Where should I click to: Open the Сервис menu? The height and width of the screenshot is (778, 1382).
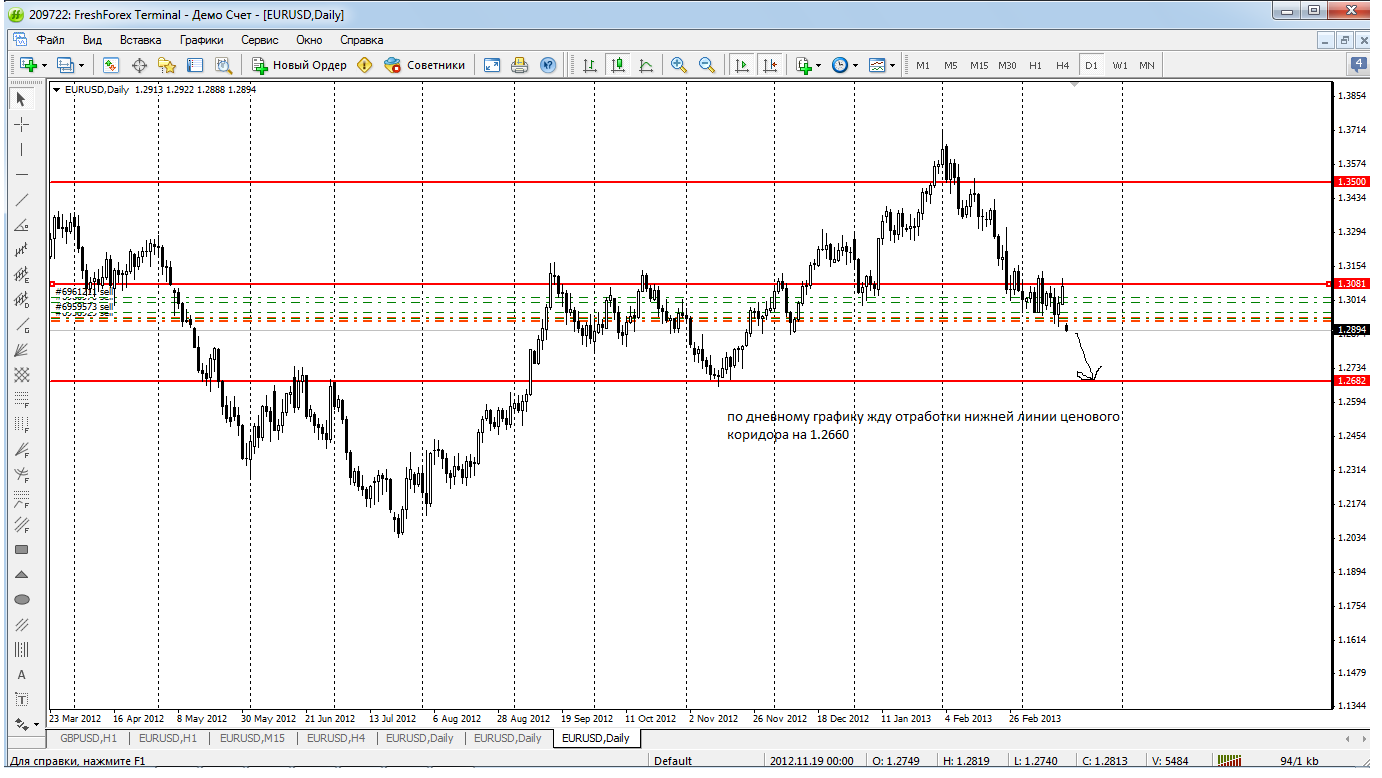click(259, 40)
